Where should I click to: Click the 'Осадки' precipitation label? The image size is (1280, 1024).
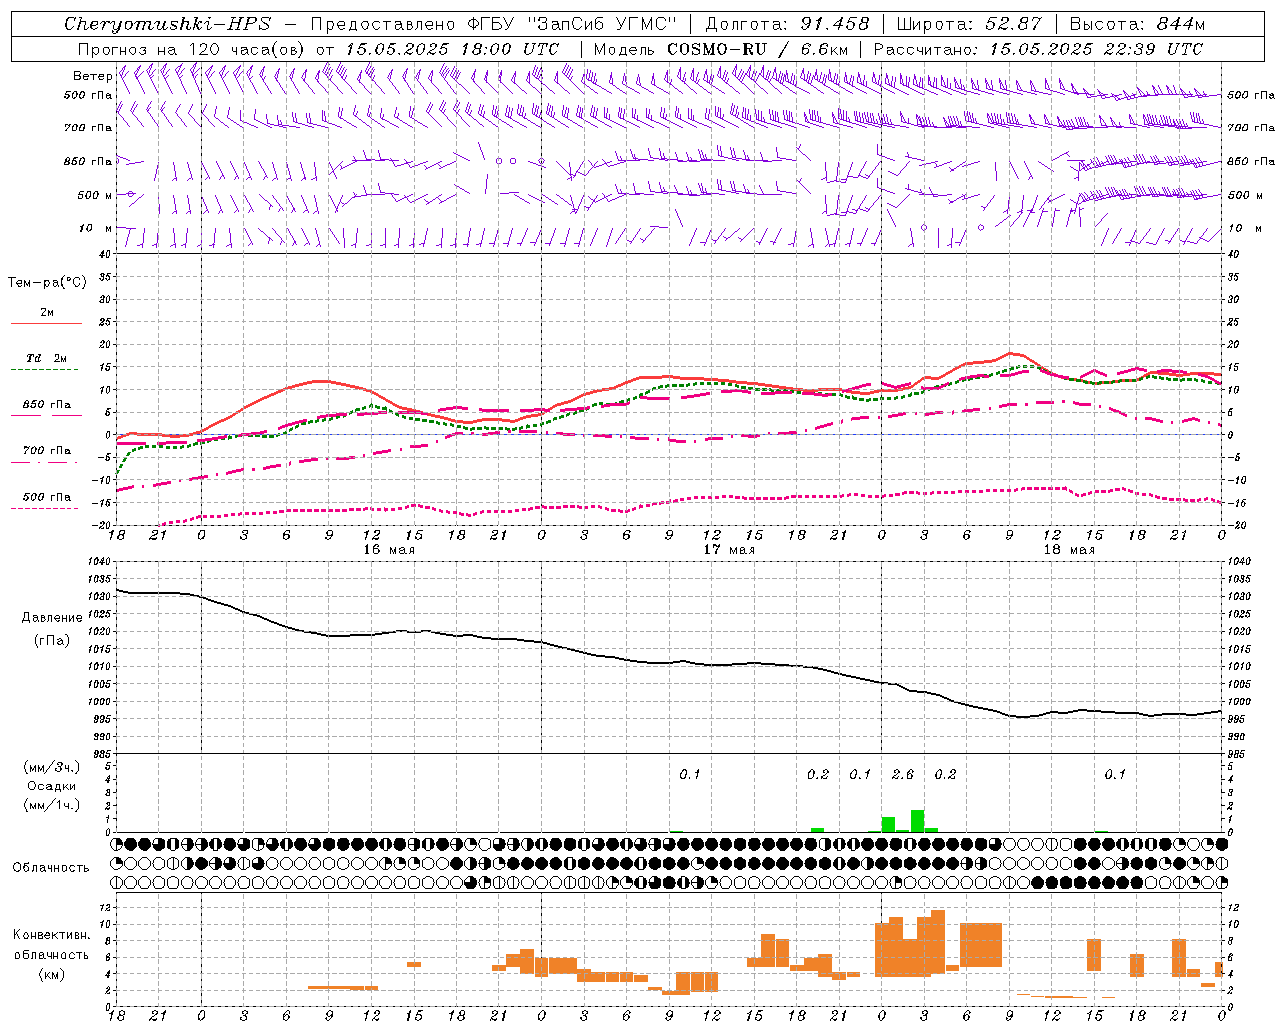(52, 786)
